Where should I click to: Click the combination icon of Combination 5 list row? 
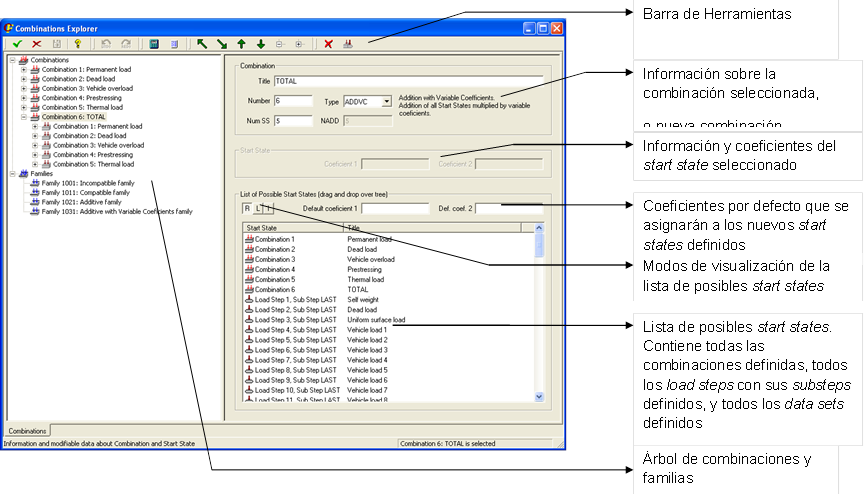click(249, 279)
